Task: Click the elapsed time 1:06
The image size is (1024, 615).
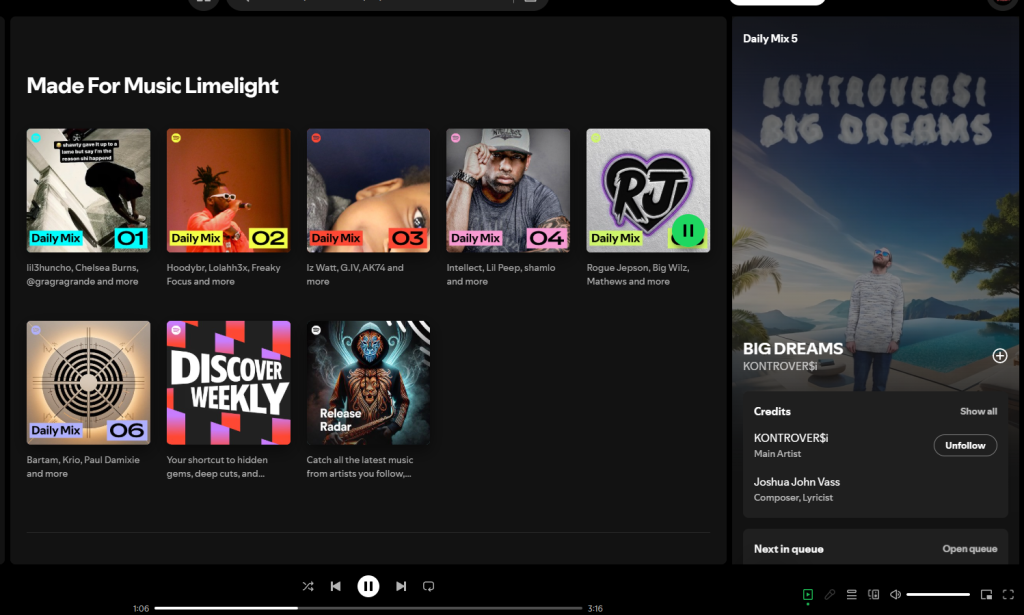Action: click(x=141, y=608)
